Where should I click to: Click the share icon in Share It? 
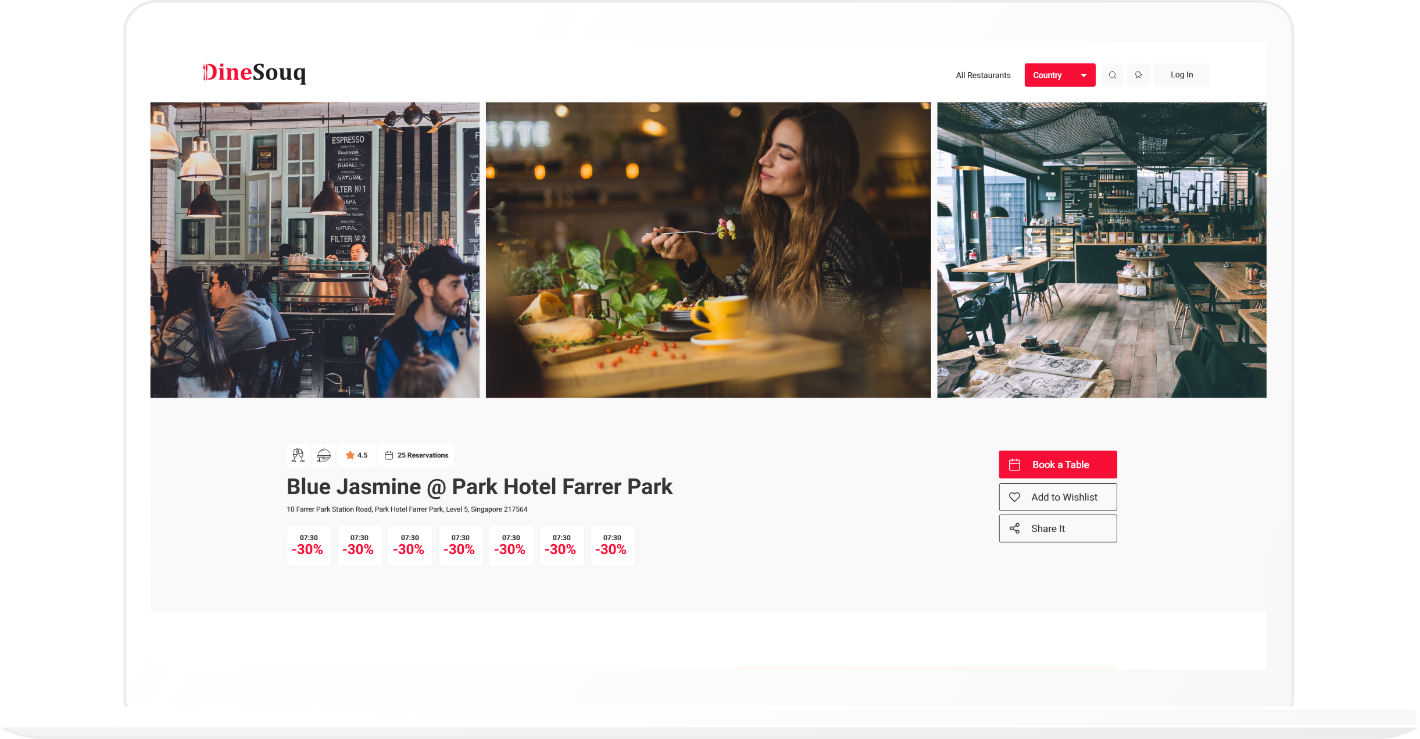point(1014,528)
